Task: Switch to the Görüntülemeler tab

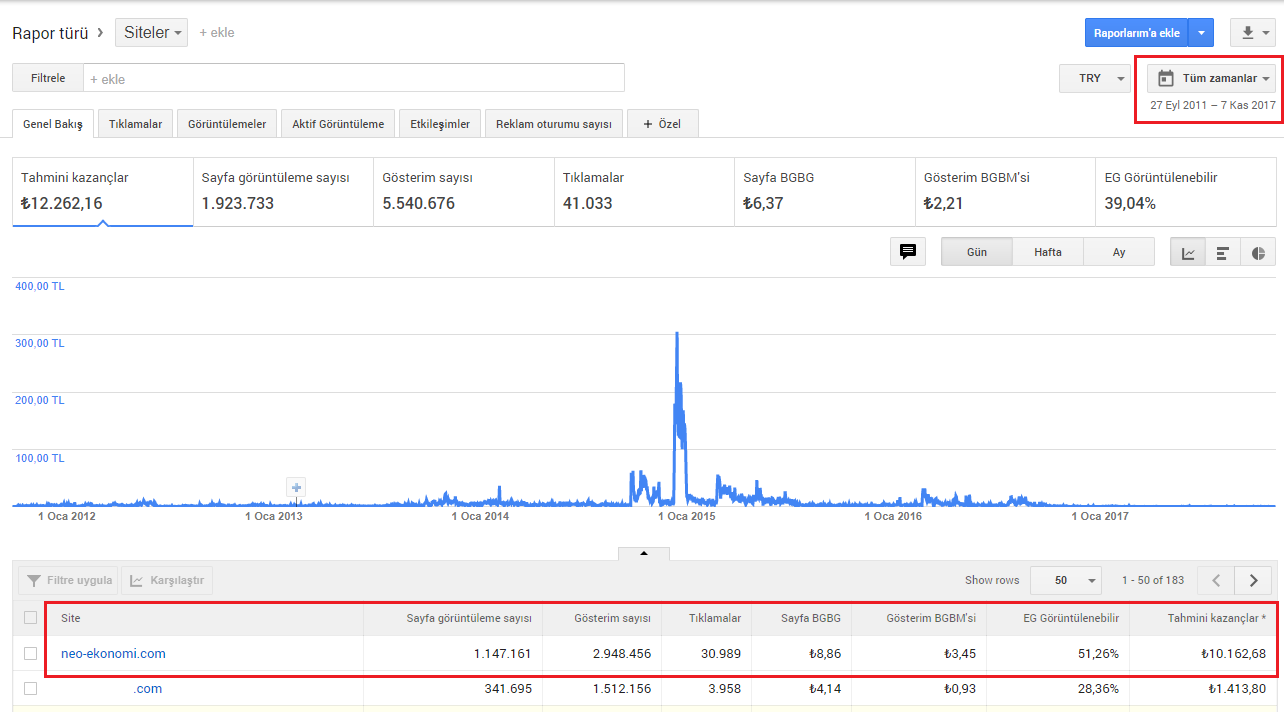Action: coord(227,124)
